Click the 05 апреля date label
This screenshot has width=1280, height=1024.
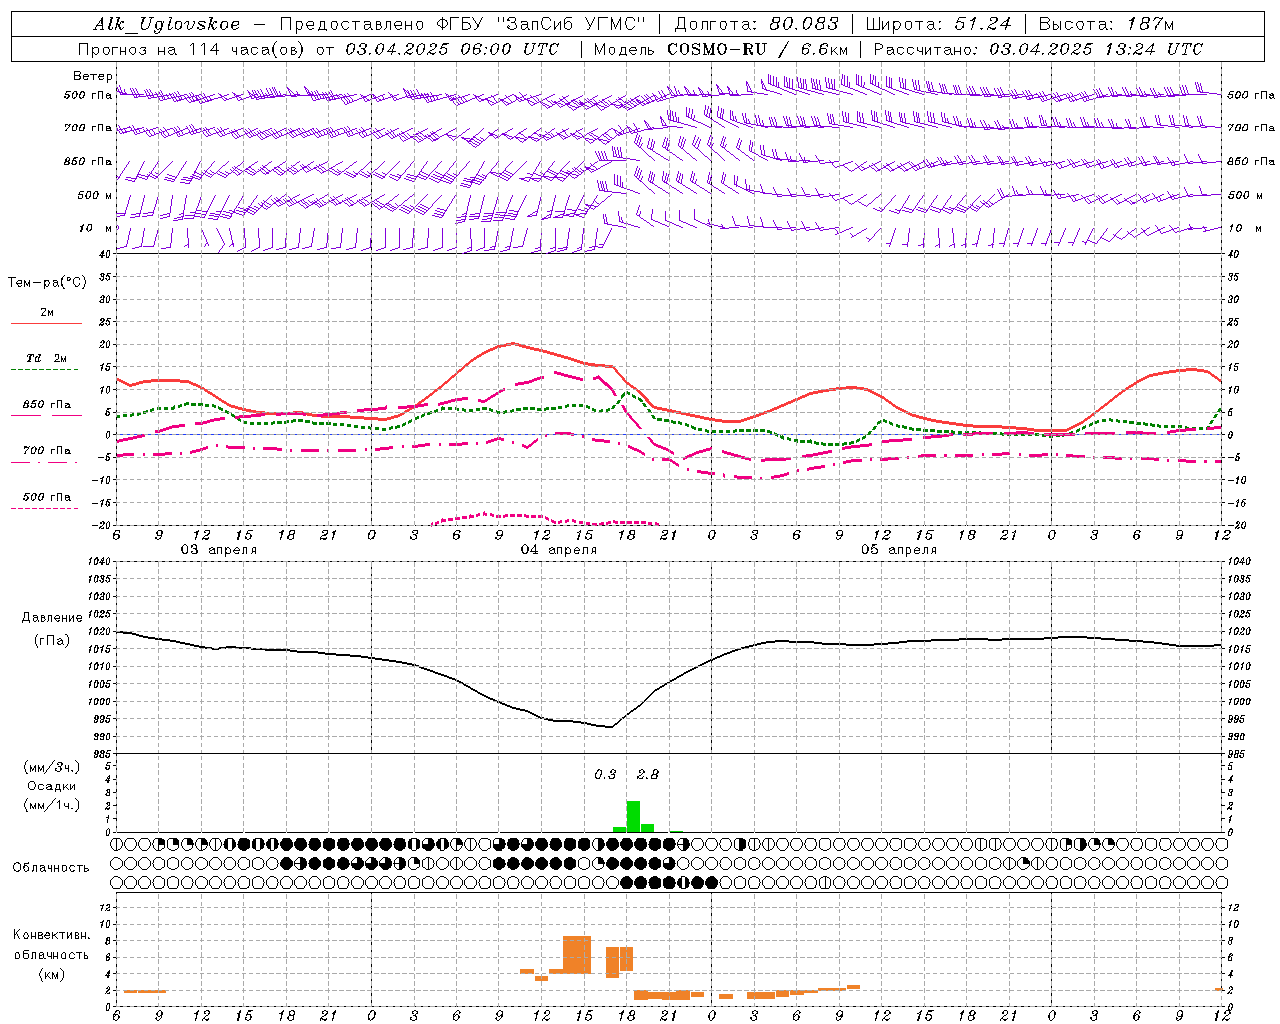point(898,549)
